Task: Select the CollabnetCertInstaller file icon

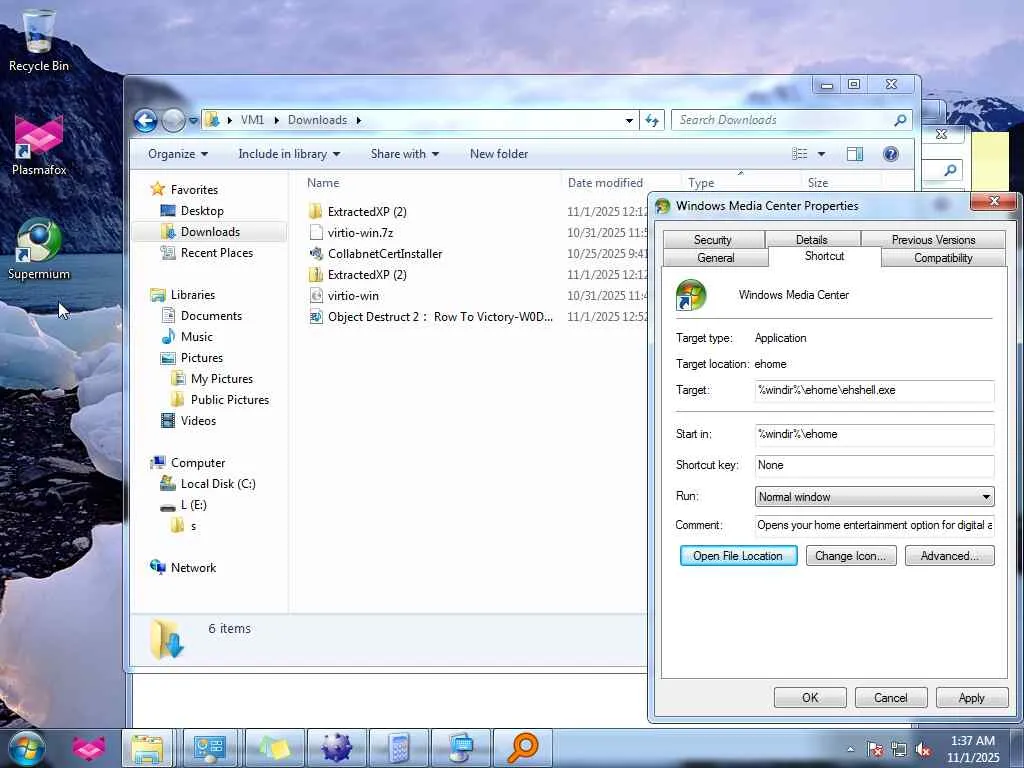Action: point(316,253)
